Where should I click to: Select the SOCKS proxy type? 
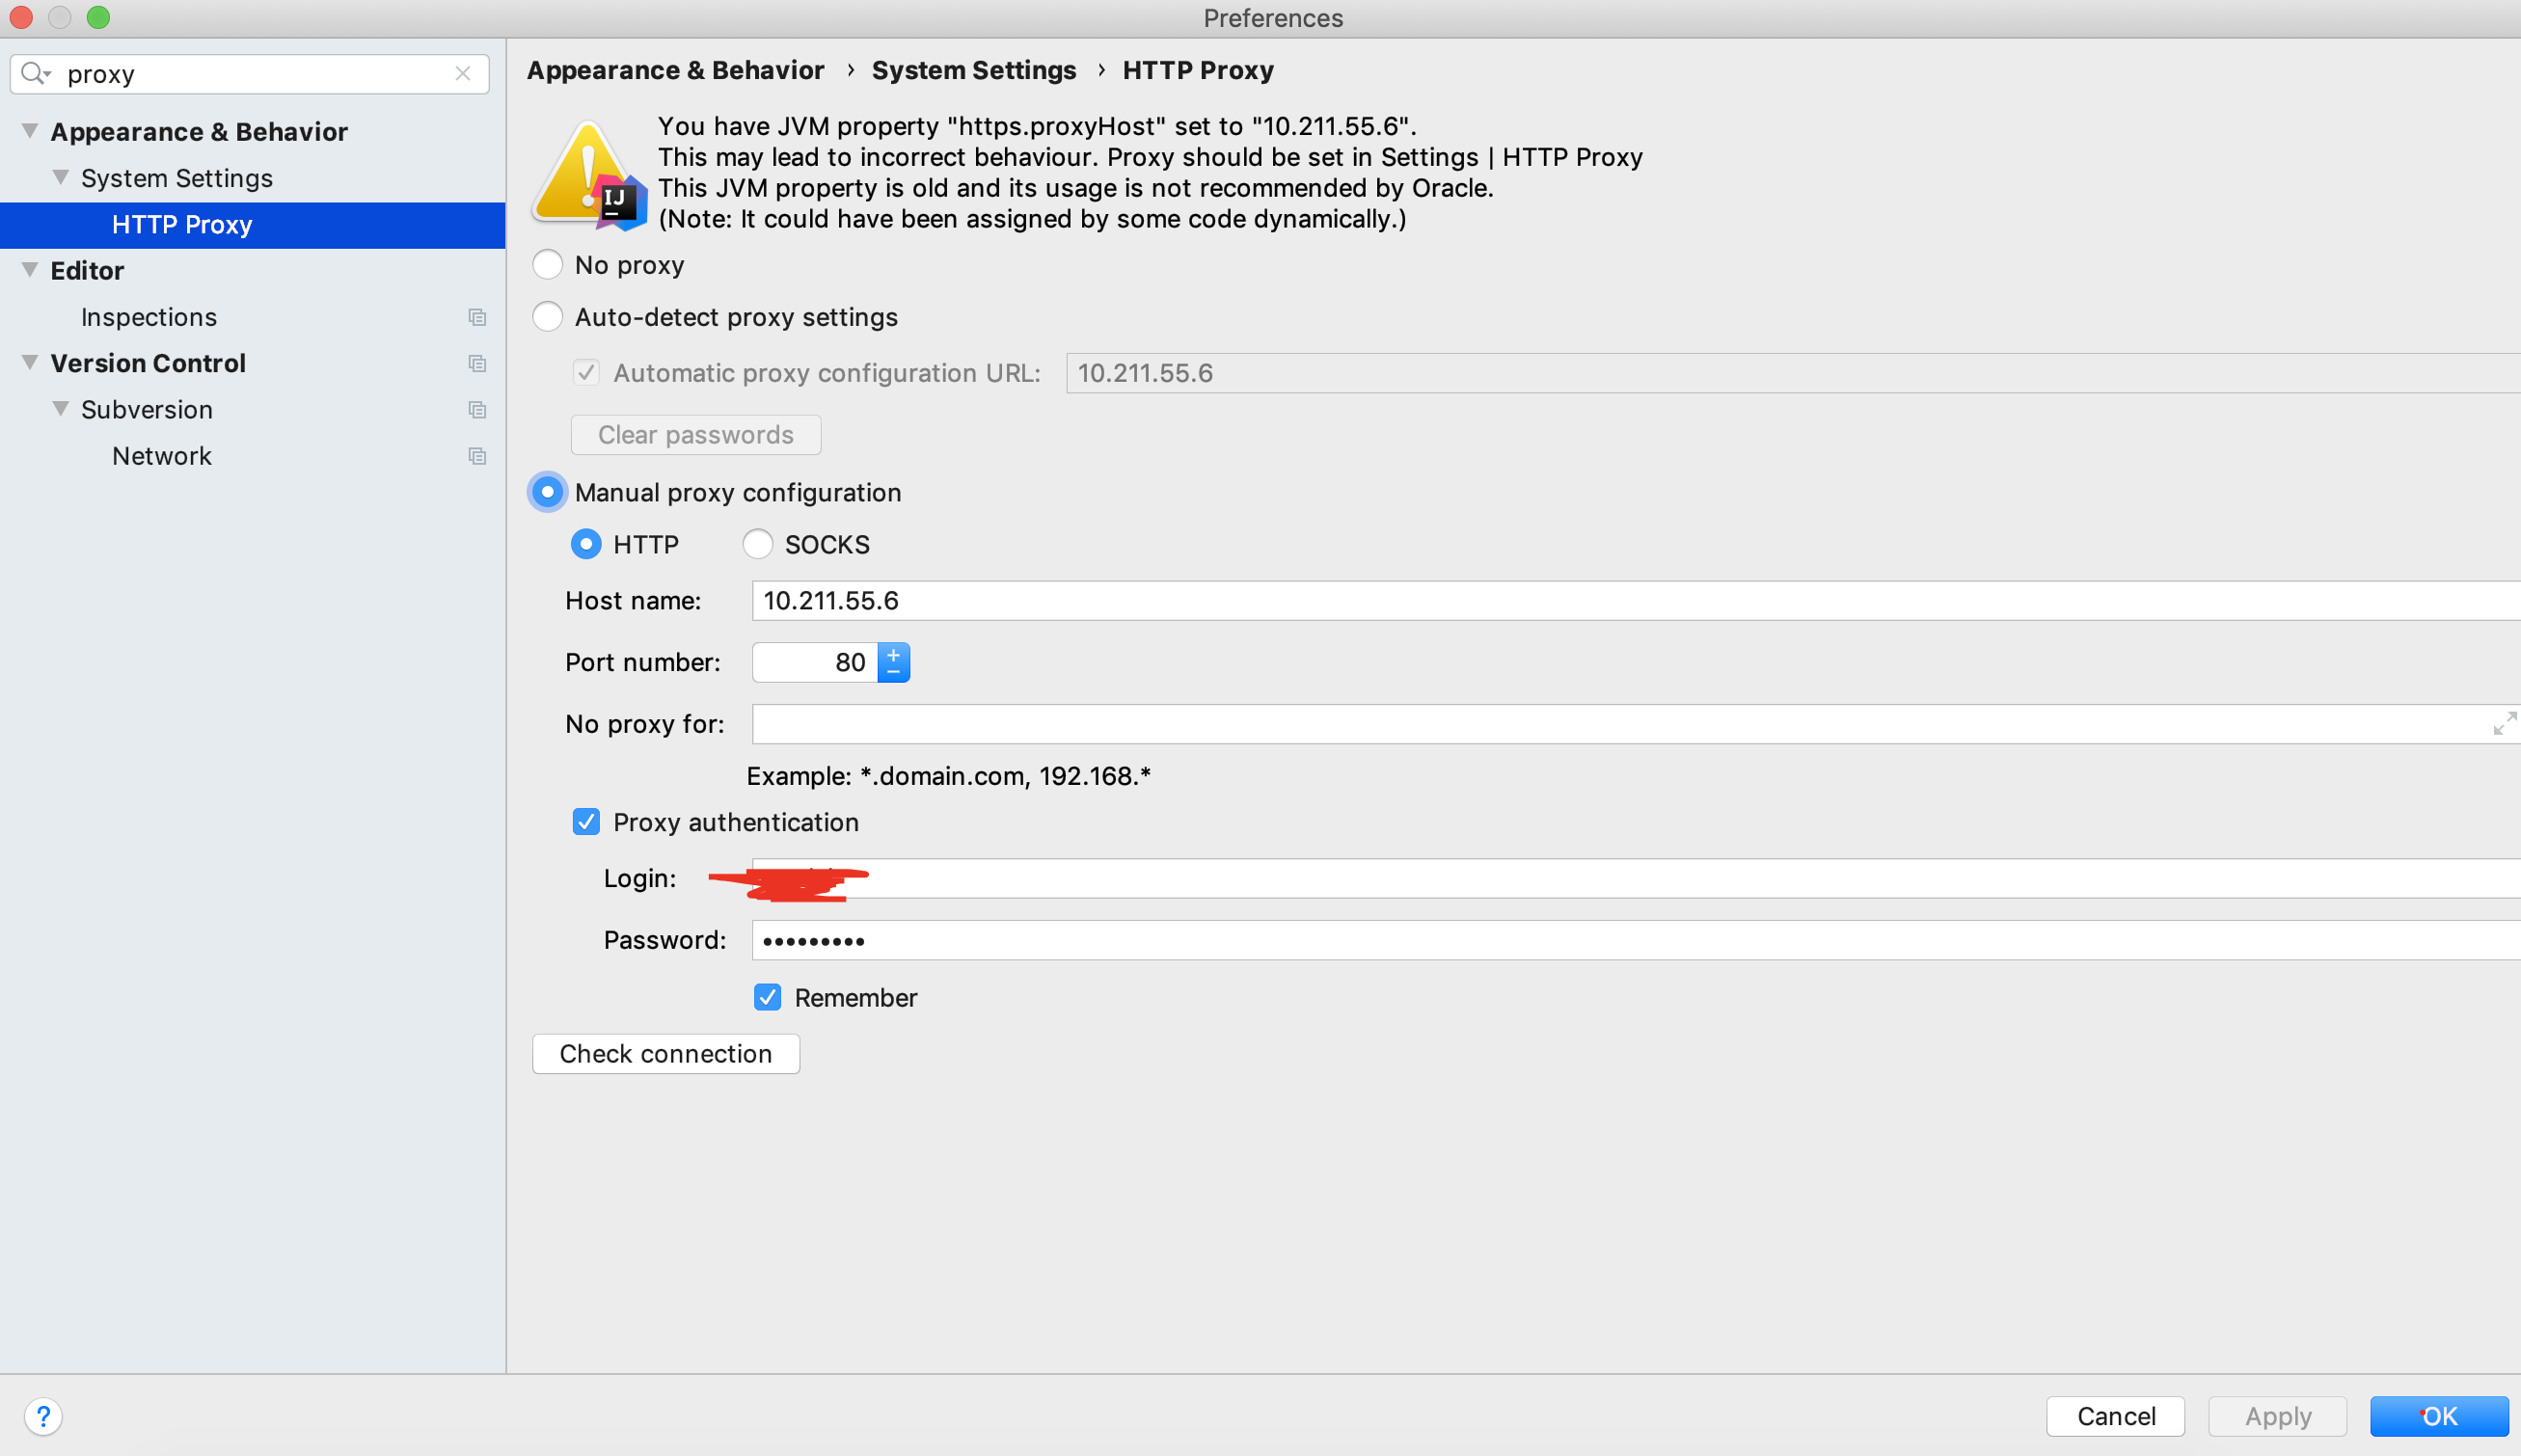click(758, 544)
